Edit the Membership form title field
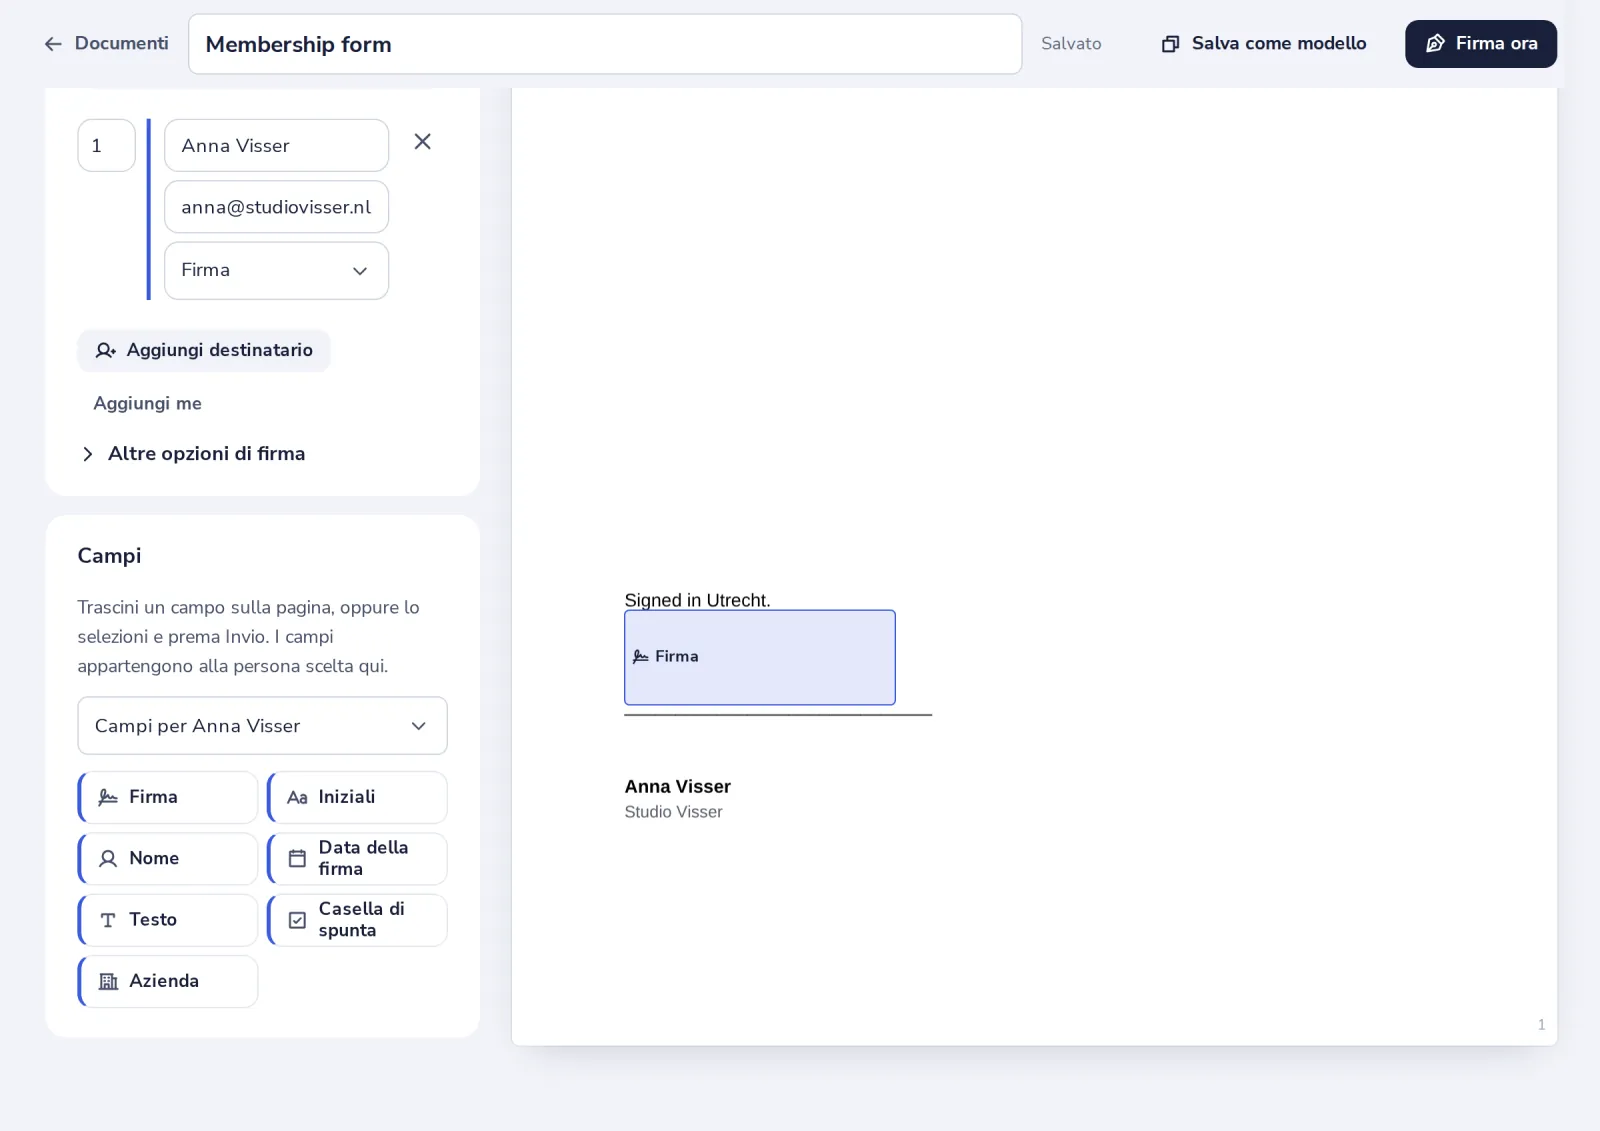 pyautogui.click(x=605, y=44)
